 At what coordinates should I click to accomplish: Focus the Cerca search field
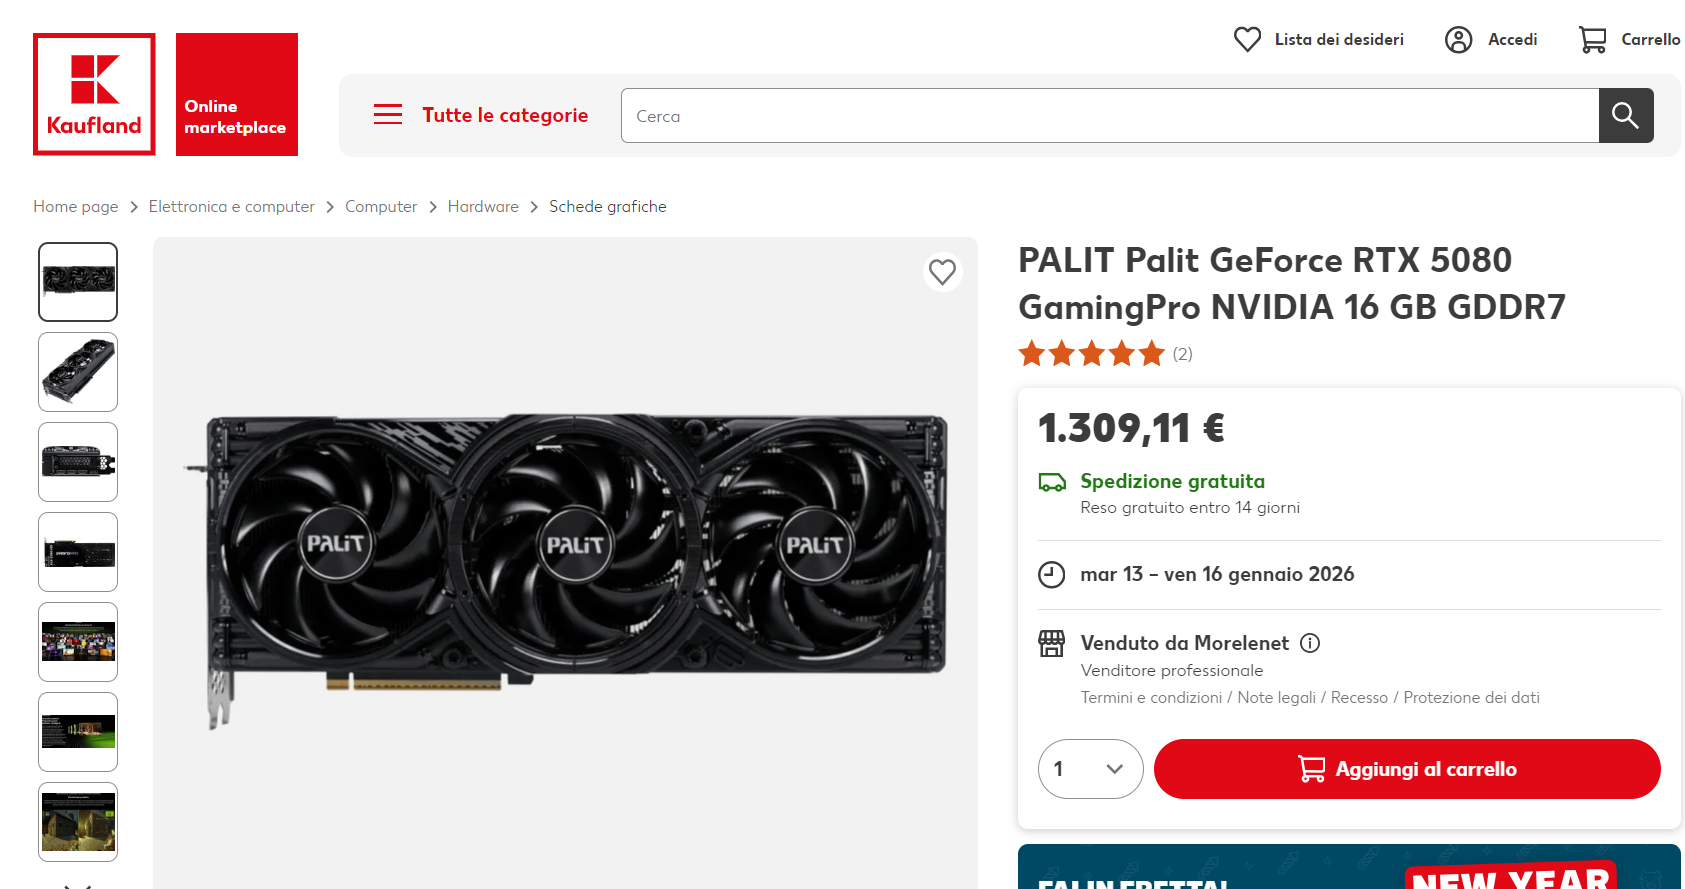(1110, 116)
